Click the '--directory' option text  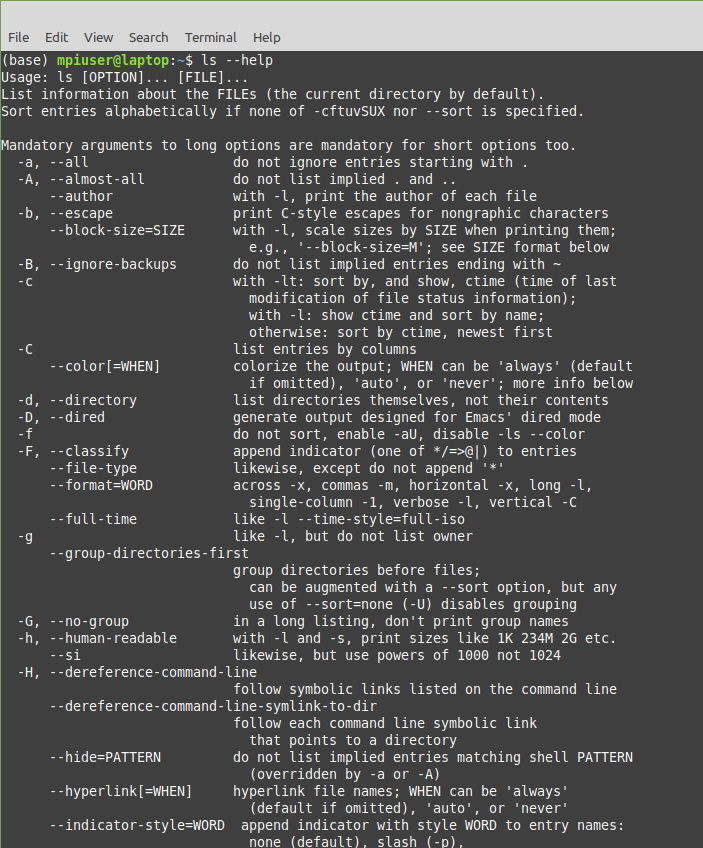pyautogui.click(x=93, y=400)
